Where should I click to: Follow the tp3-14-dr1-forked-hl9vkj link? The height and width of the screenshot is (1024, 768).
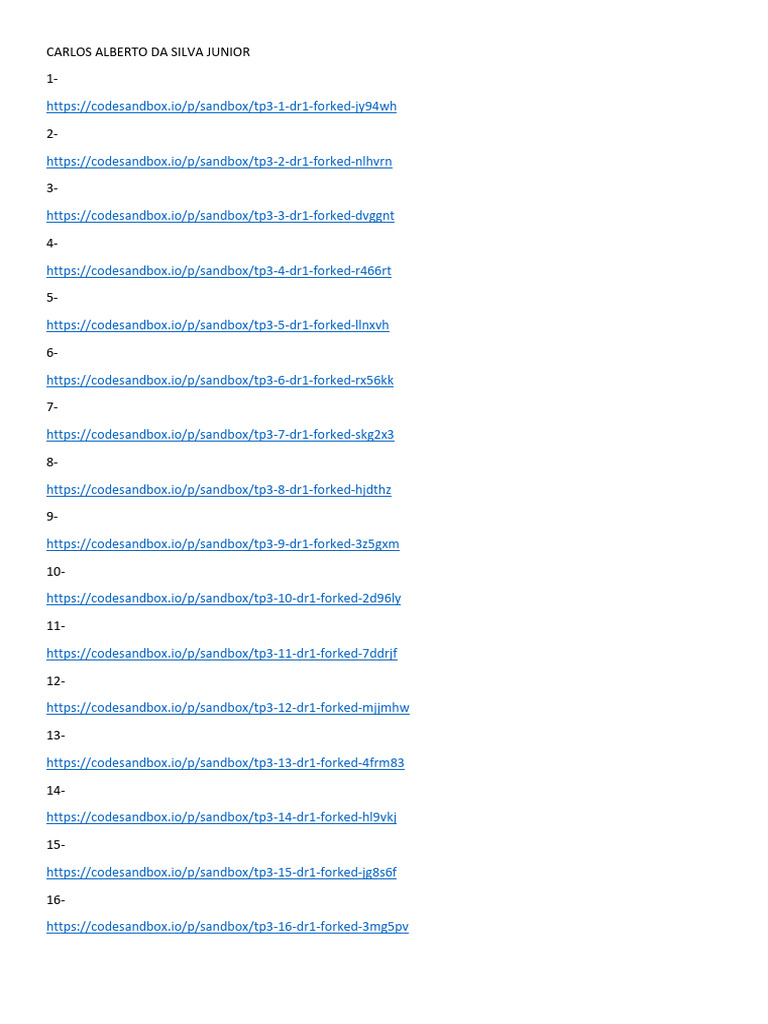[x=221, y=817]
